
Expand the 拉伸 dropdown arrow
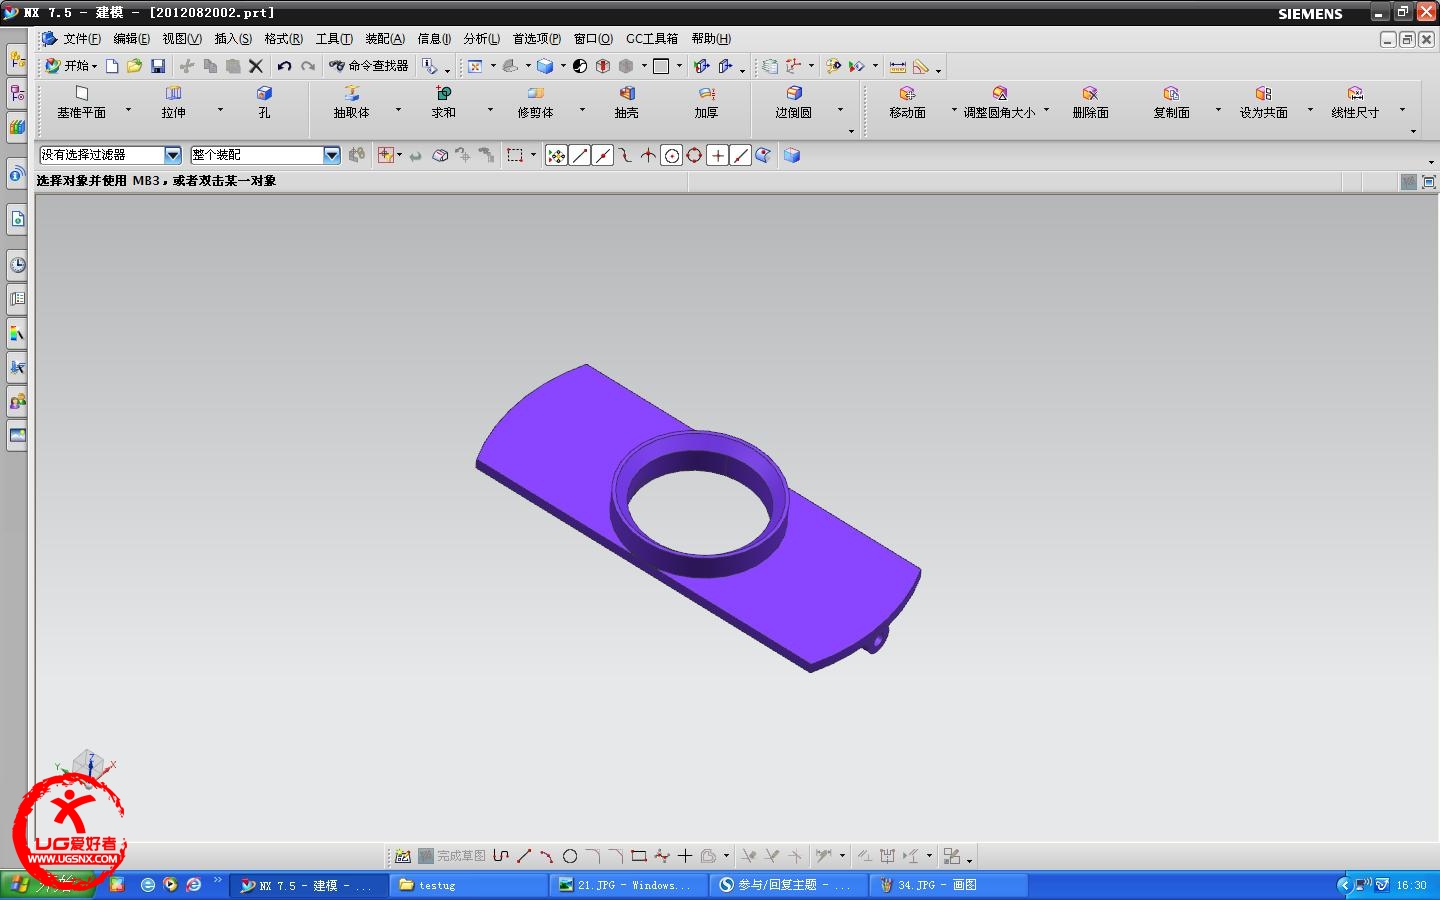point(220,109)
